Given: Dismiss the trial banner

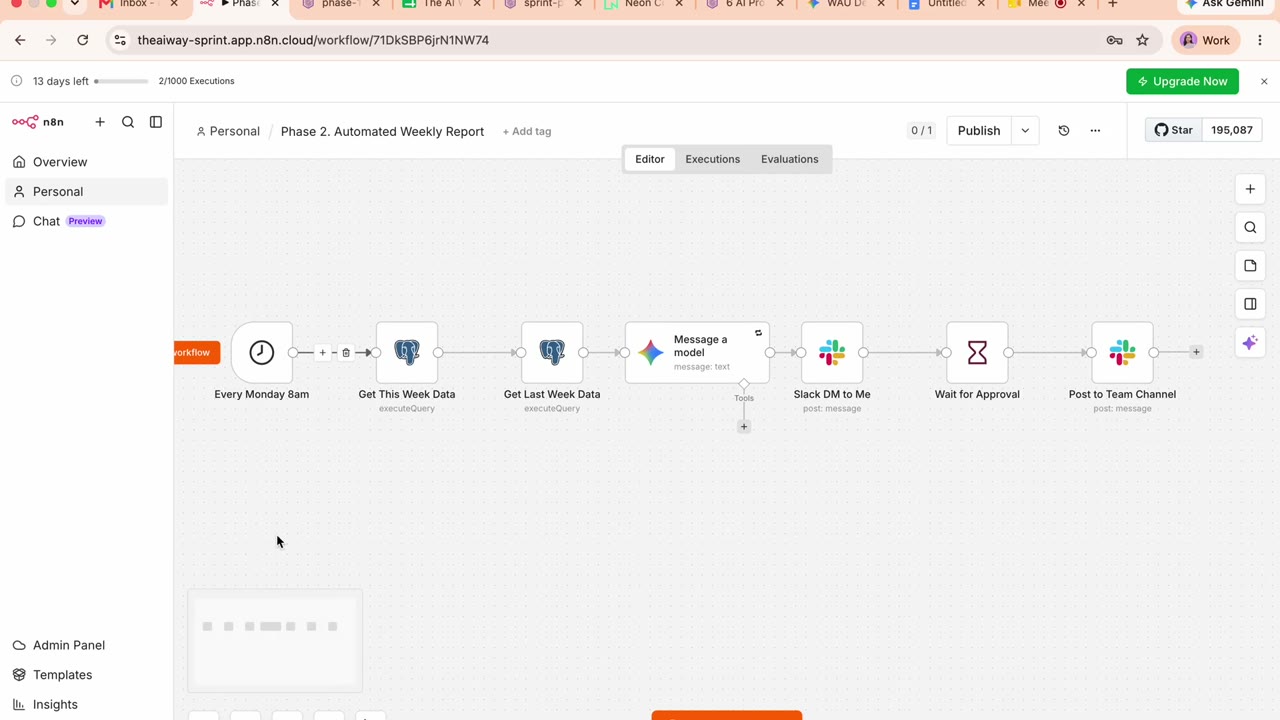Looking at the screenshot, I should [1264, 81].
